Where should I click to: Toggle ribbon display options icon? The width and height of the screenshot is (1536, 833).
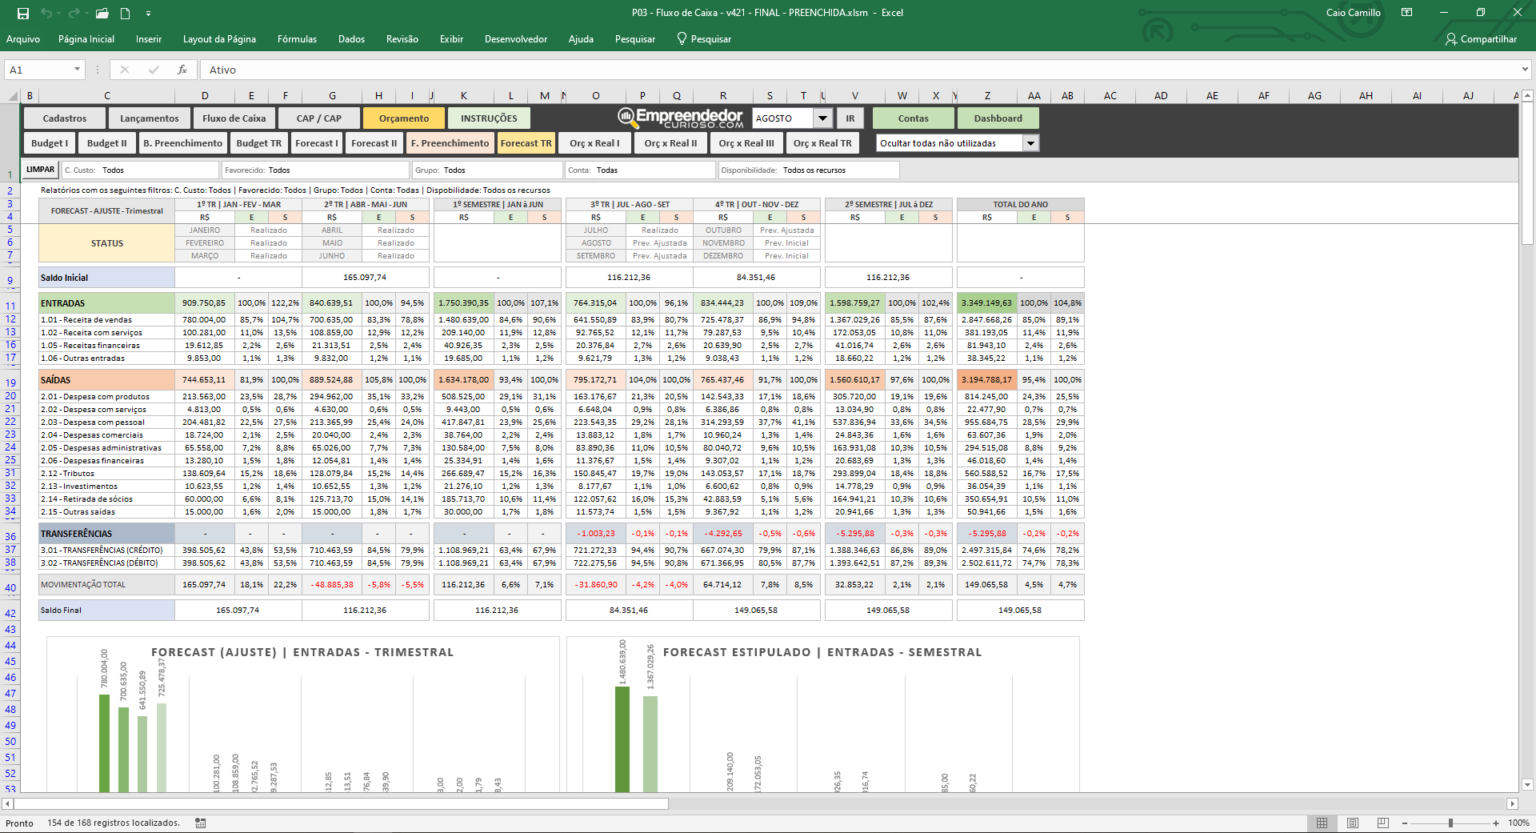point(1407,13)
